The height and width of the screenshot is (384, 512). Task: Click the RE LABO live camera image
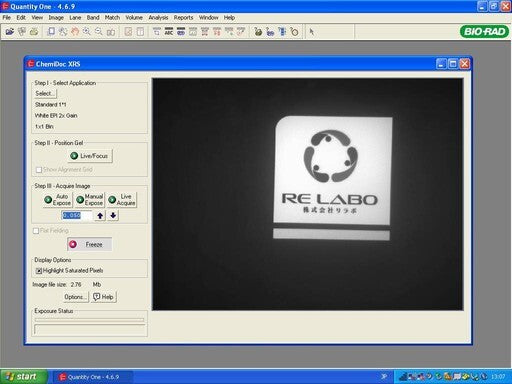(x=308, y=194)
